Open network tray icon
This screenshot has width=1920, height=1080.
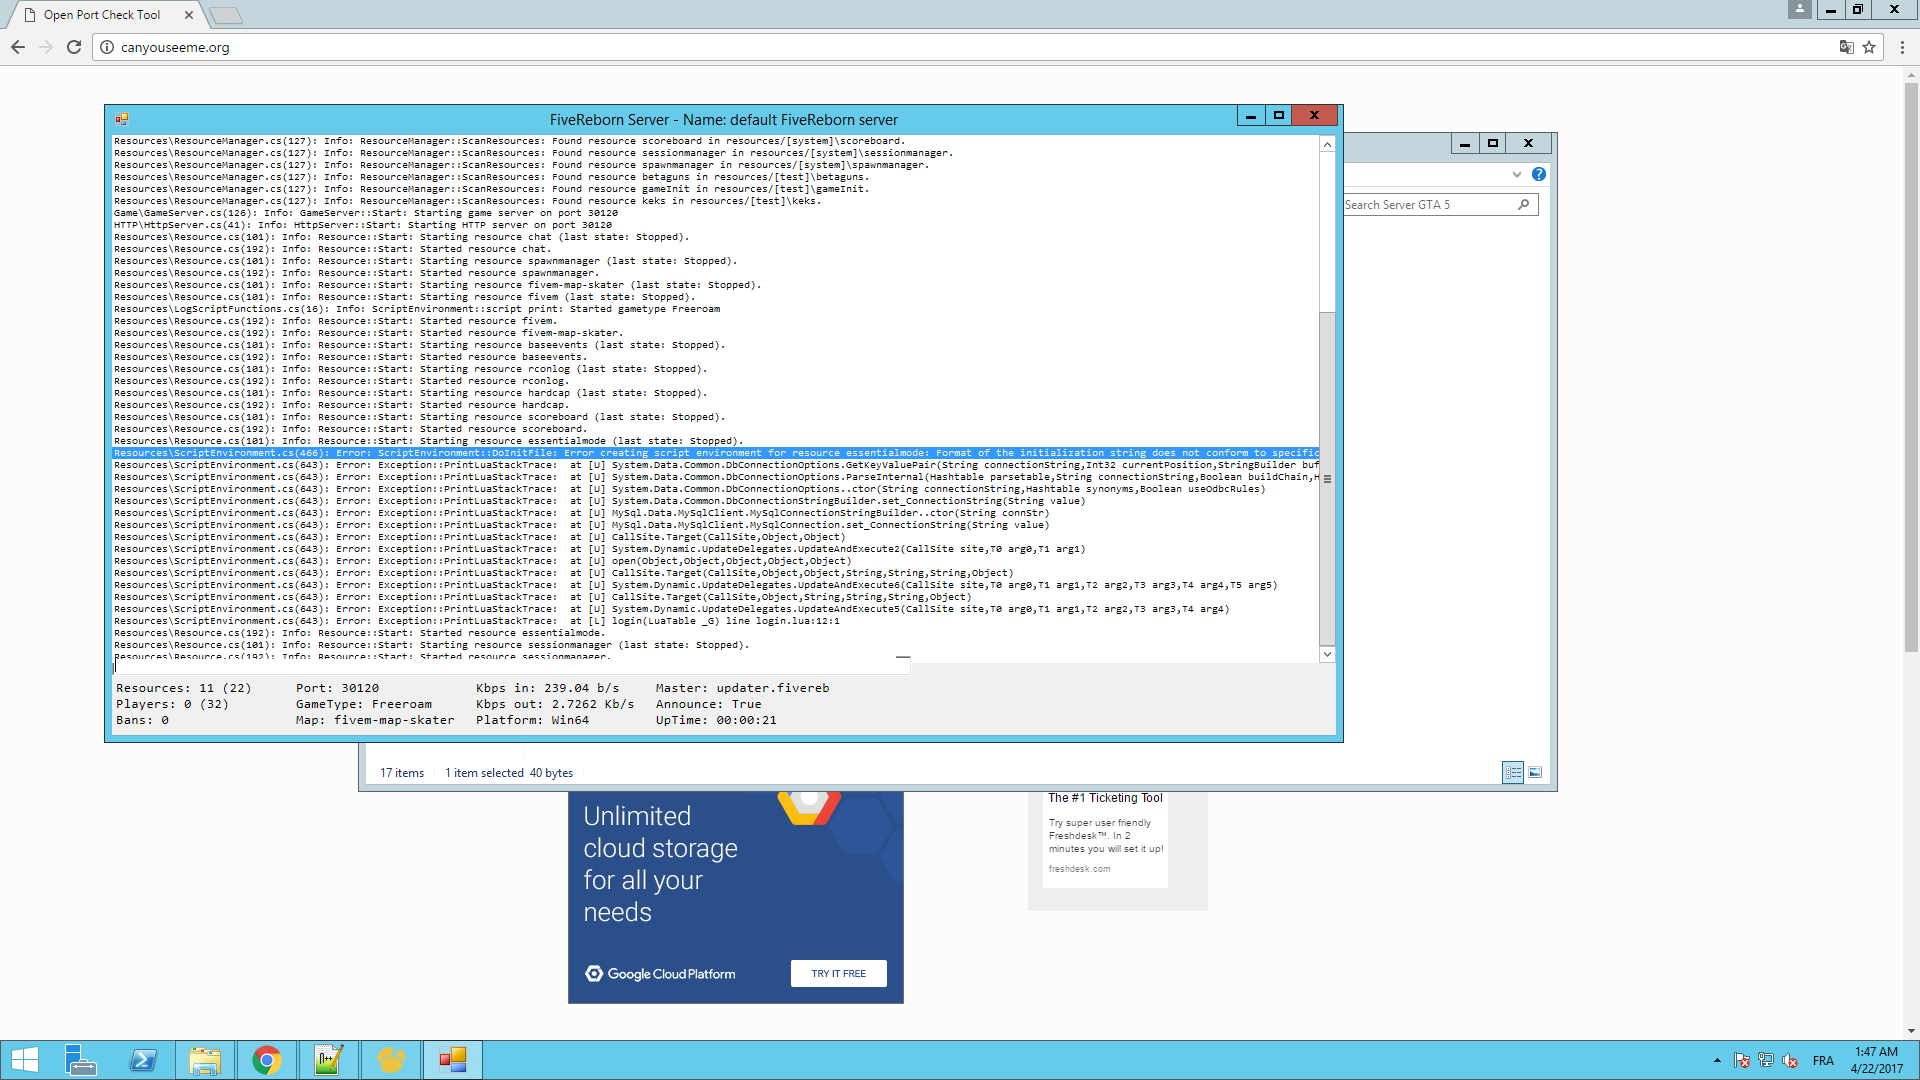point(1766,1061)
